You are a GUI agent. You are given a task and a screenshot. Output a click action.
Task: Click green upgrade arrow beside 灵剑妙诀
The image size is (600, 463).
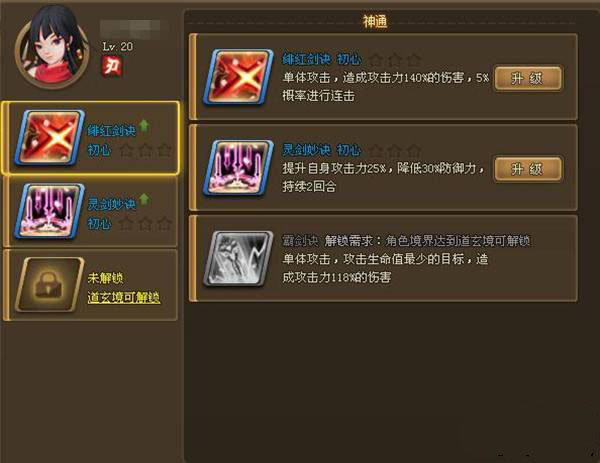[144, 199]
